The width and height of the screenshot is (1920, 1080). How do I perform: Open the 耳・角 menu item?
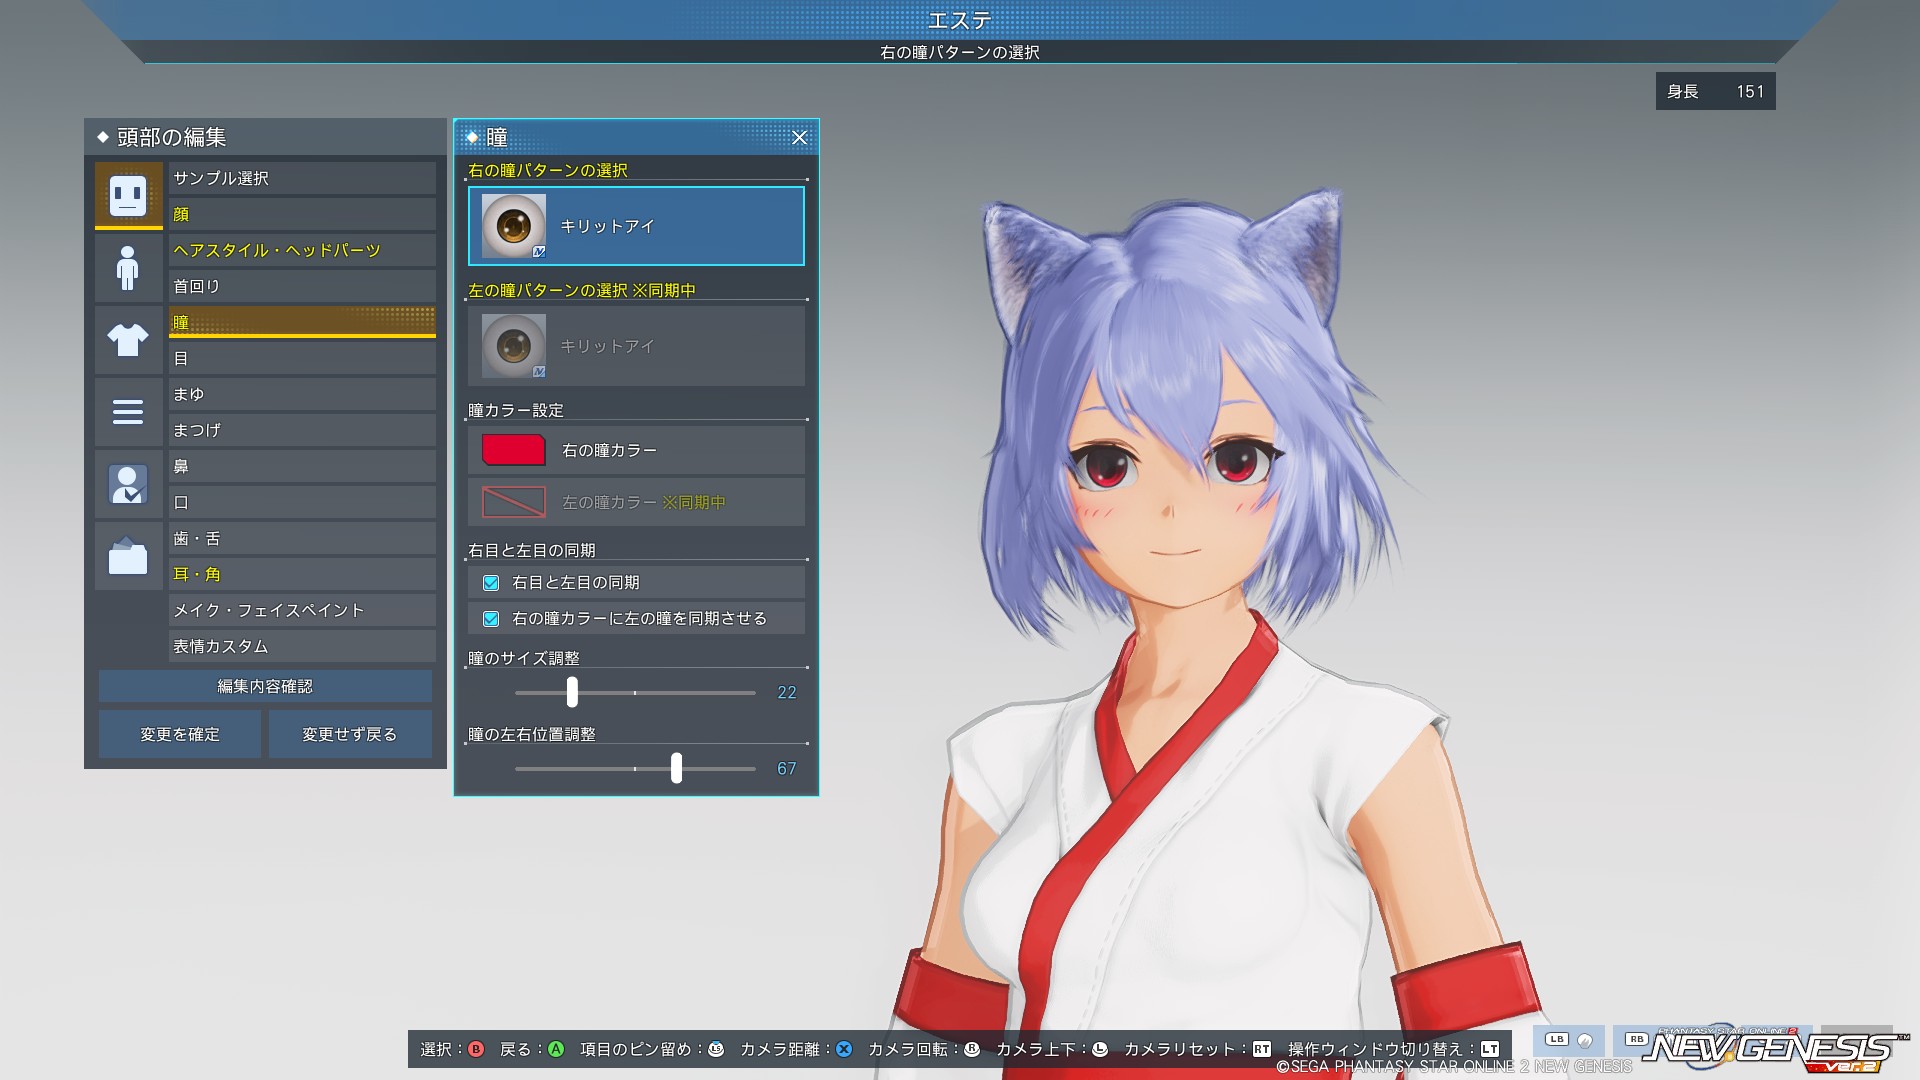[x=302, y=574]
